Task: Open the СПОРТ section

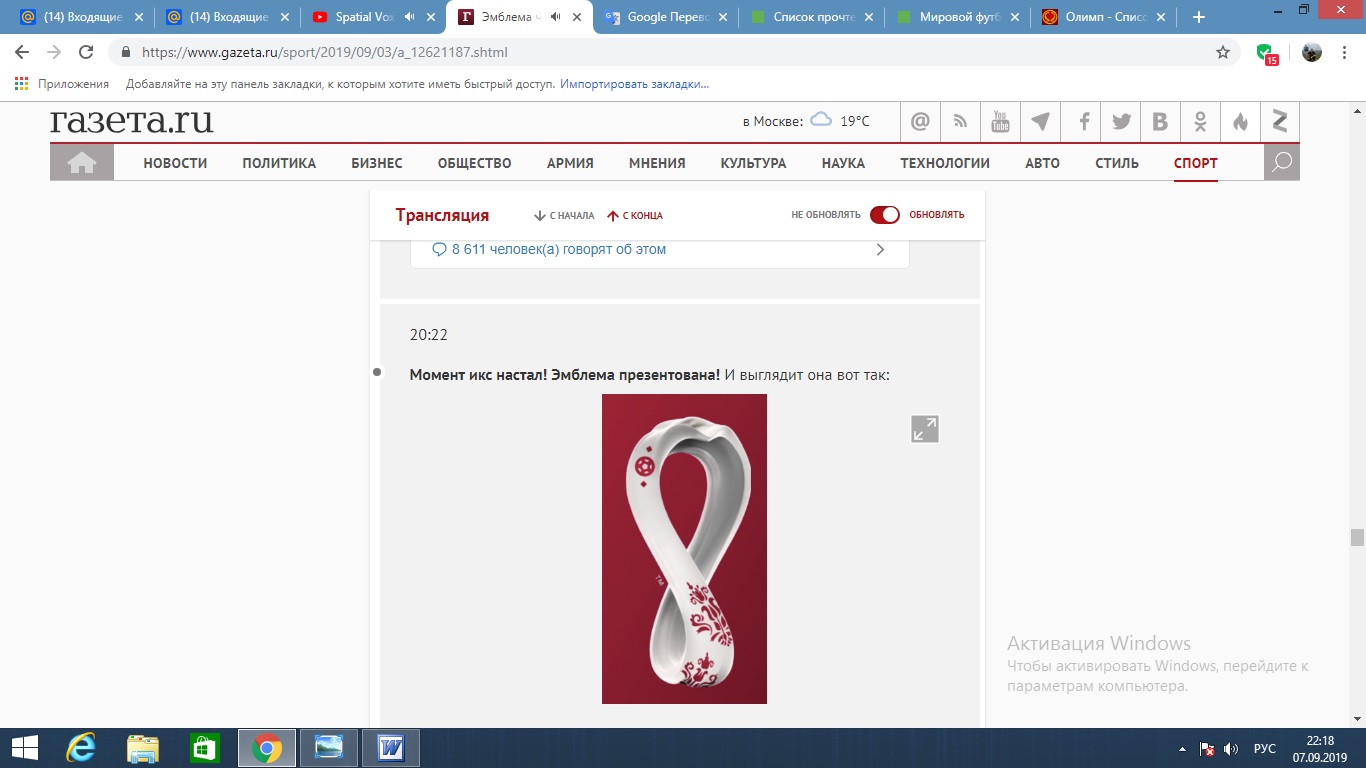Action: [x=1196, y=163]
